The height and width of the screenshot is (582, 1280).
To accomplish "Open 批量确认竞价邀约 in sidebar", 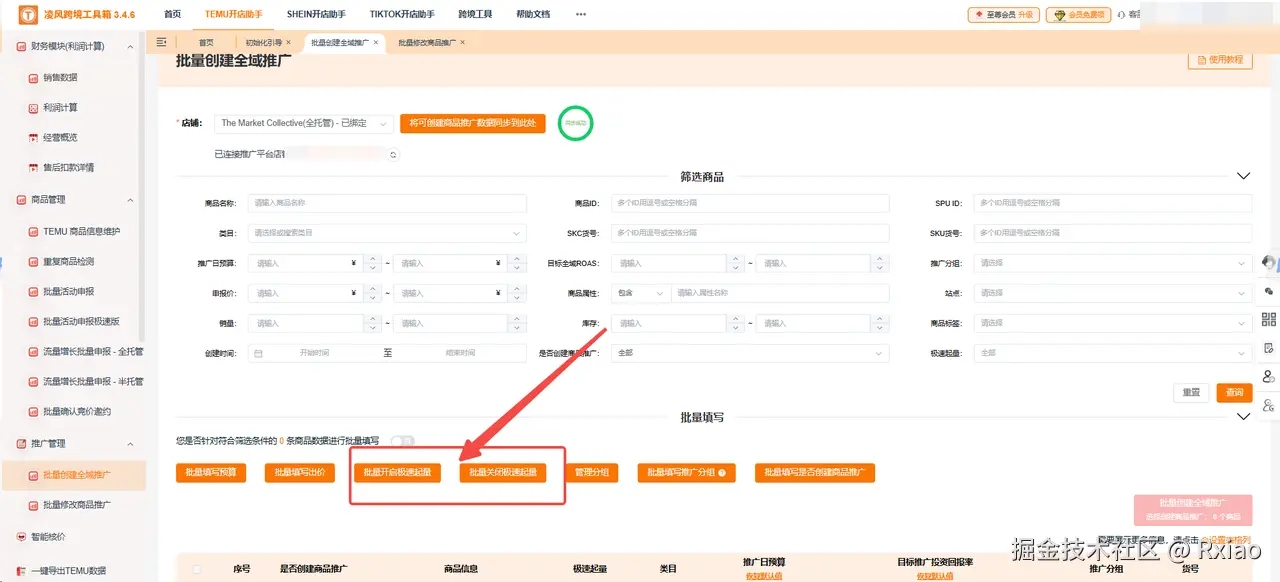I will point(77,411).
